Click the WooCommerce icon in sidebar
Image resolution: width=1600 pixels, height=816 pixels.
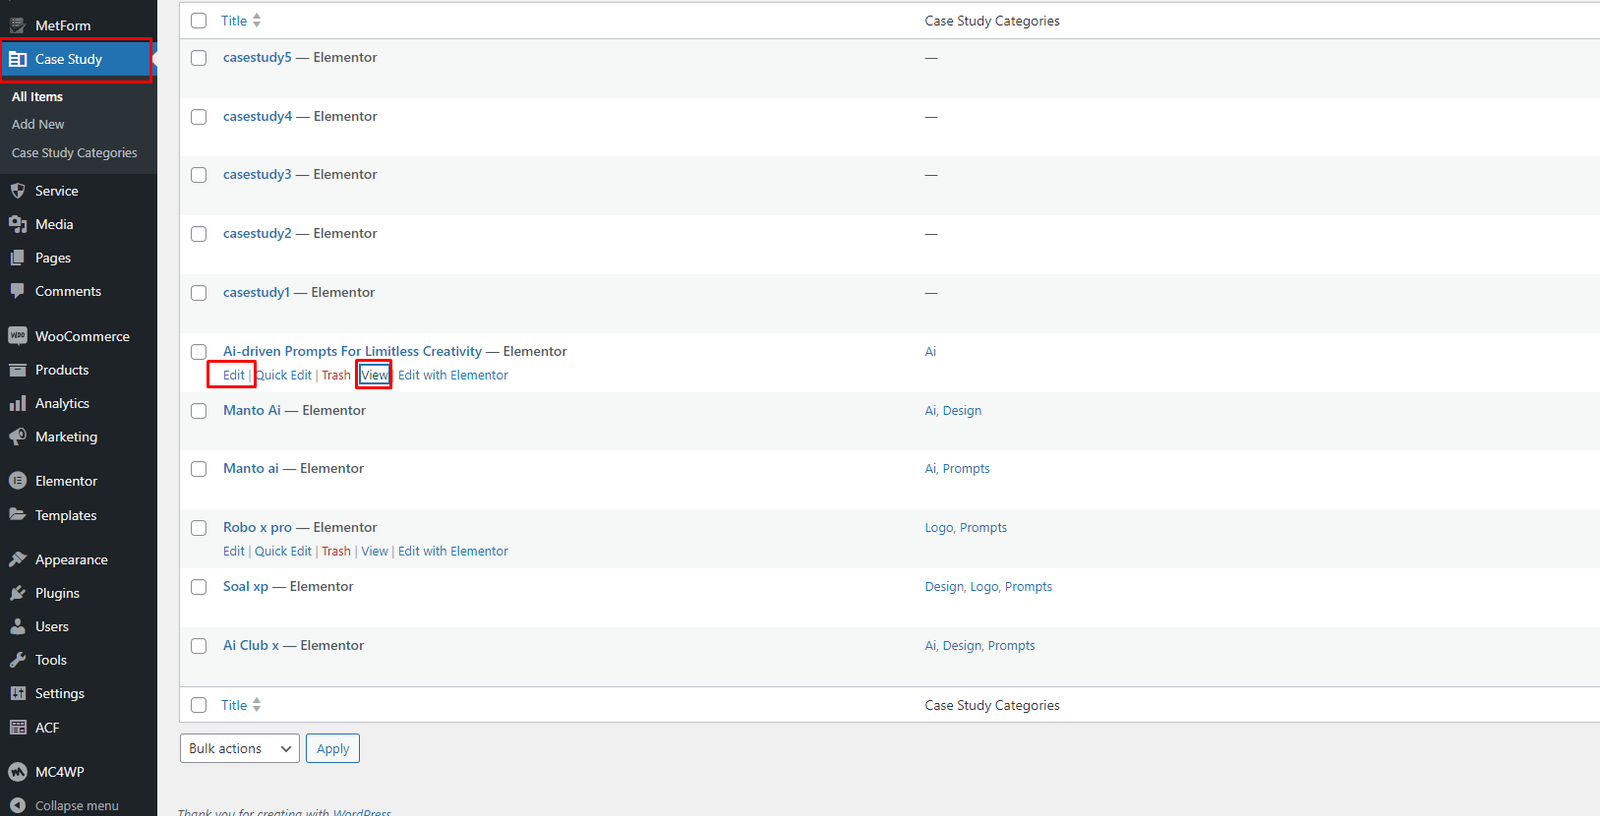18,336
